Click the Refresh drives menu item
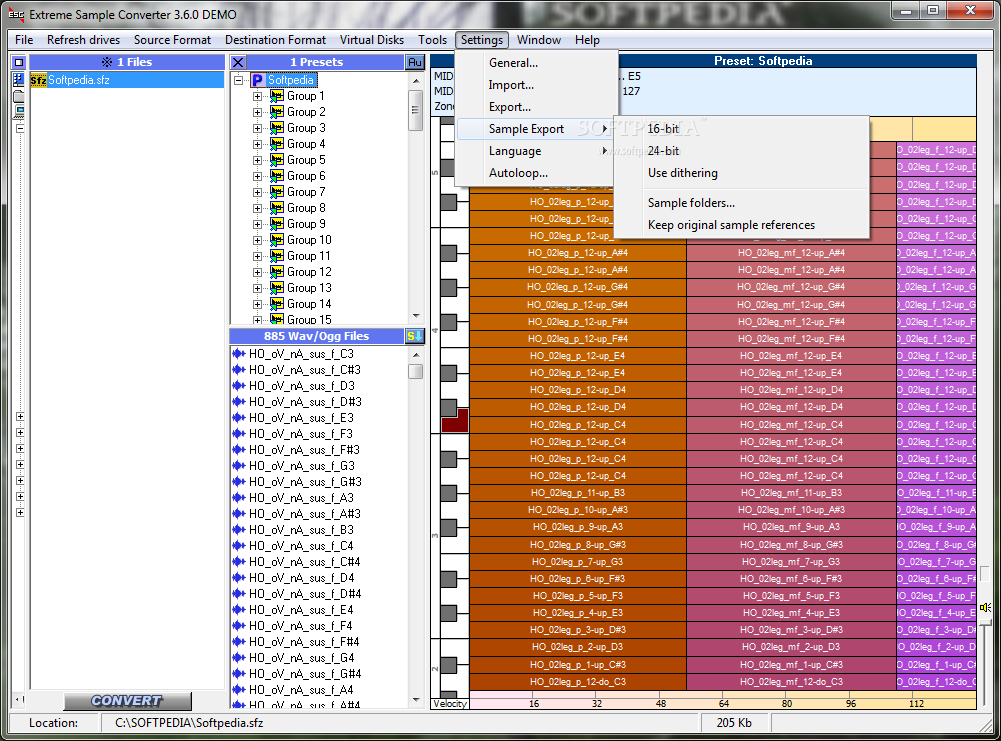 coord(83,40)
